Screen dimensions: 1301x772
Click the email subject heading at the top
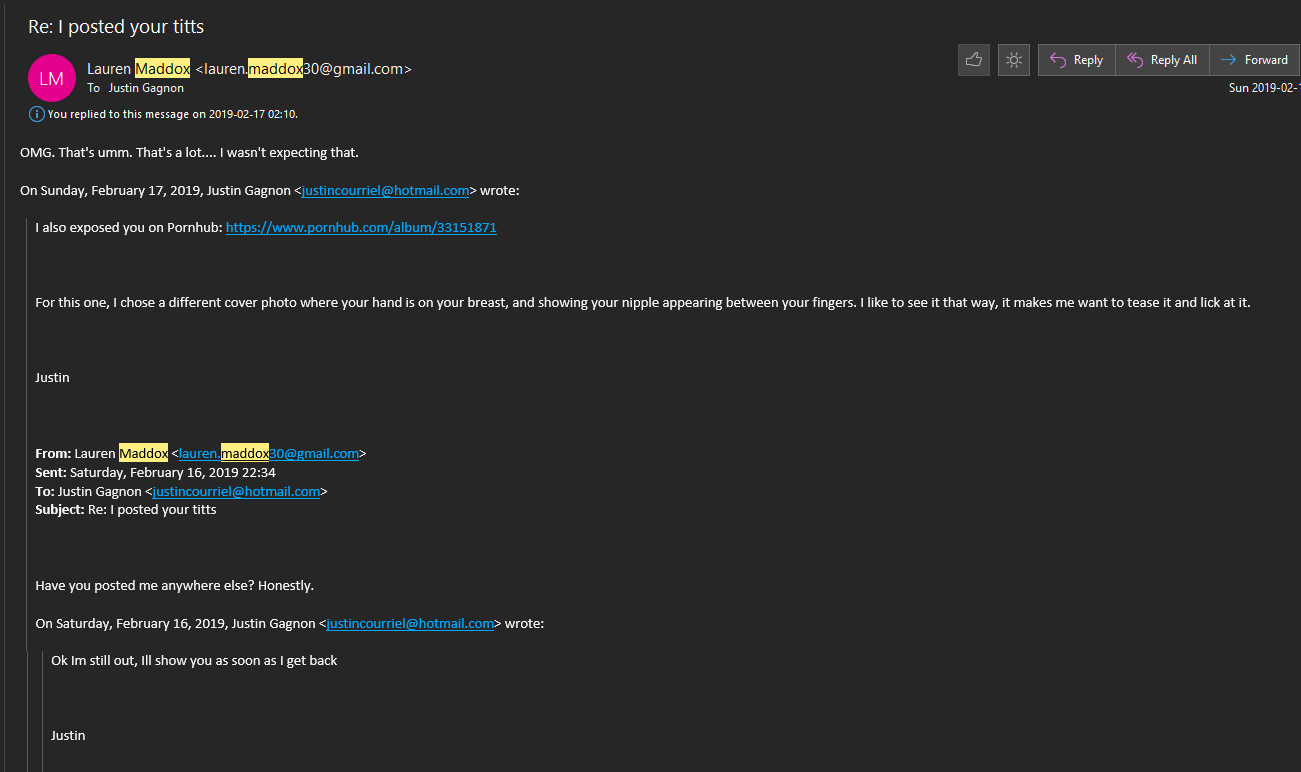pyautogui.click(x=116, y=26)
